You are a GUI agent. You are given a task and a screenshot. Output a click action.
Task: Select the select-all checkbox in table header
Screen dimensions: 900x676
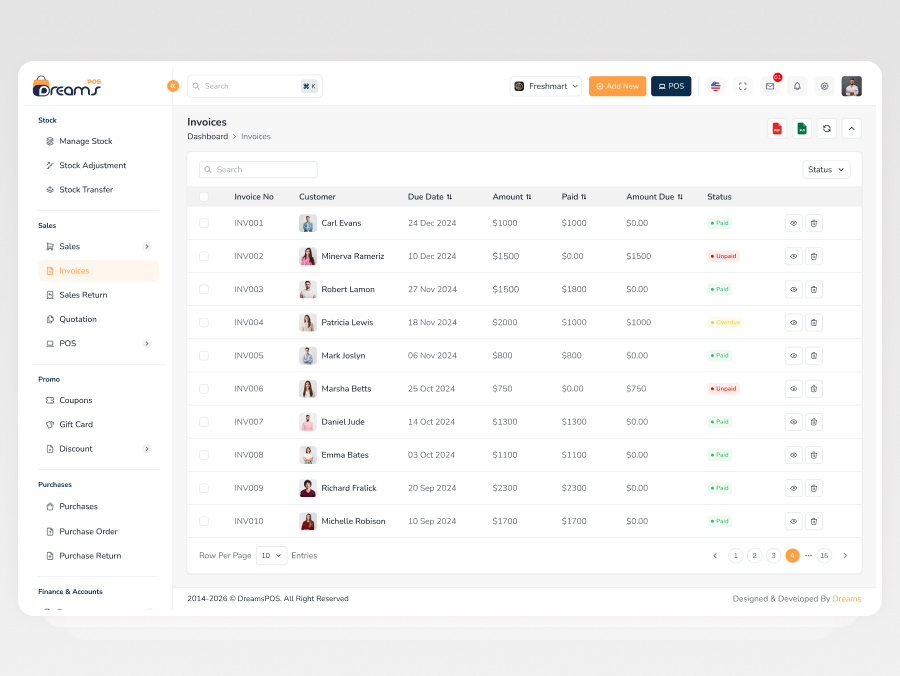204,197
